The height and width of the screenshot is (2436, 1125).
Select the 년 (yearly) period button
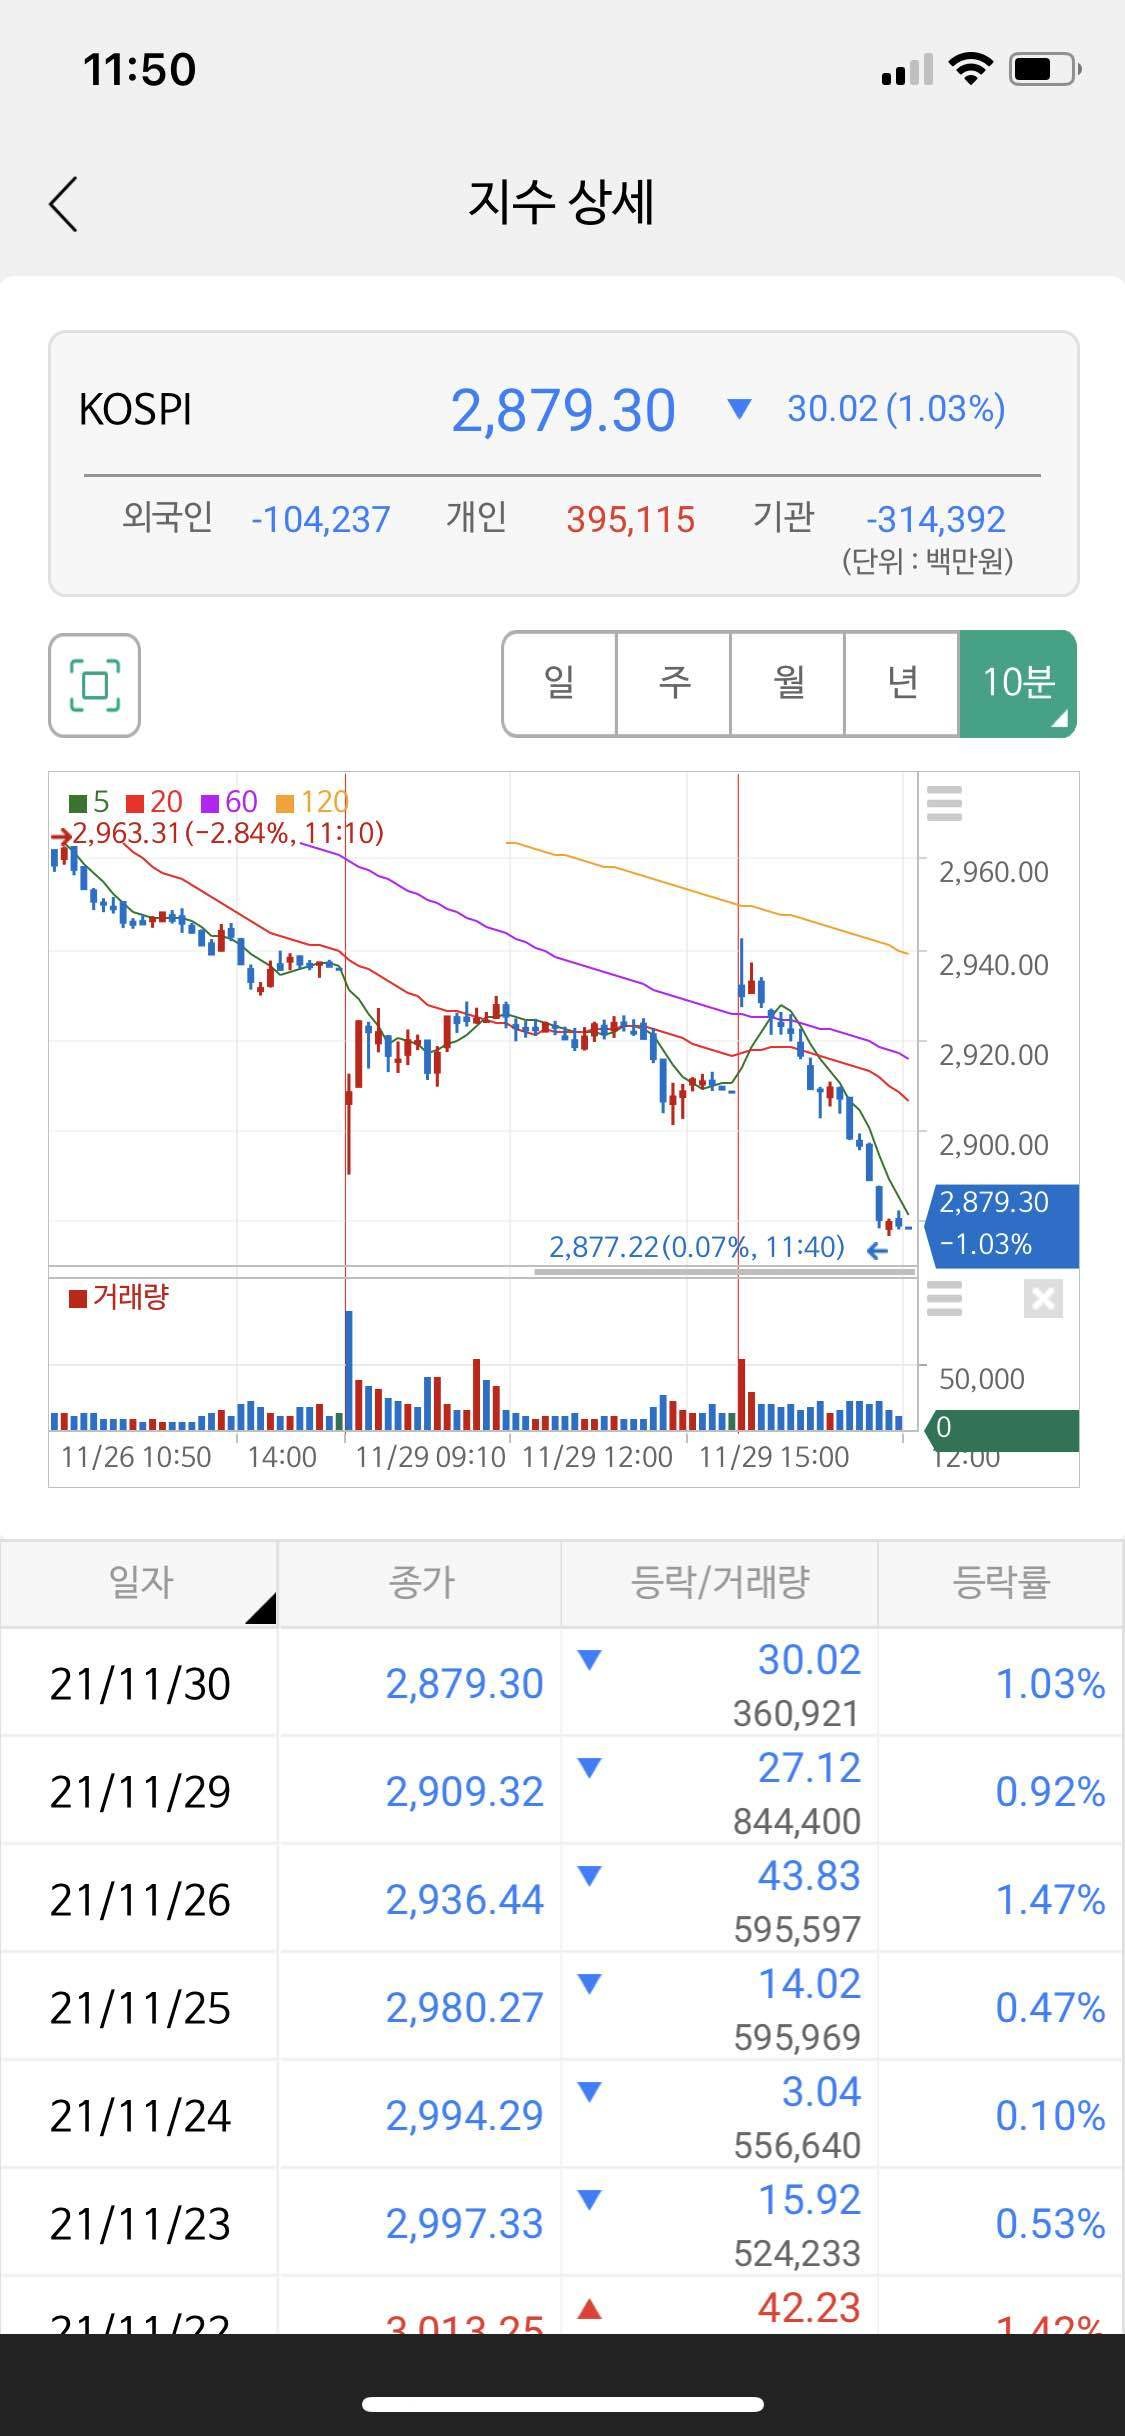[902, 684]
